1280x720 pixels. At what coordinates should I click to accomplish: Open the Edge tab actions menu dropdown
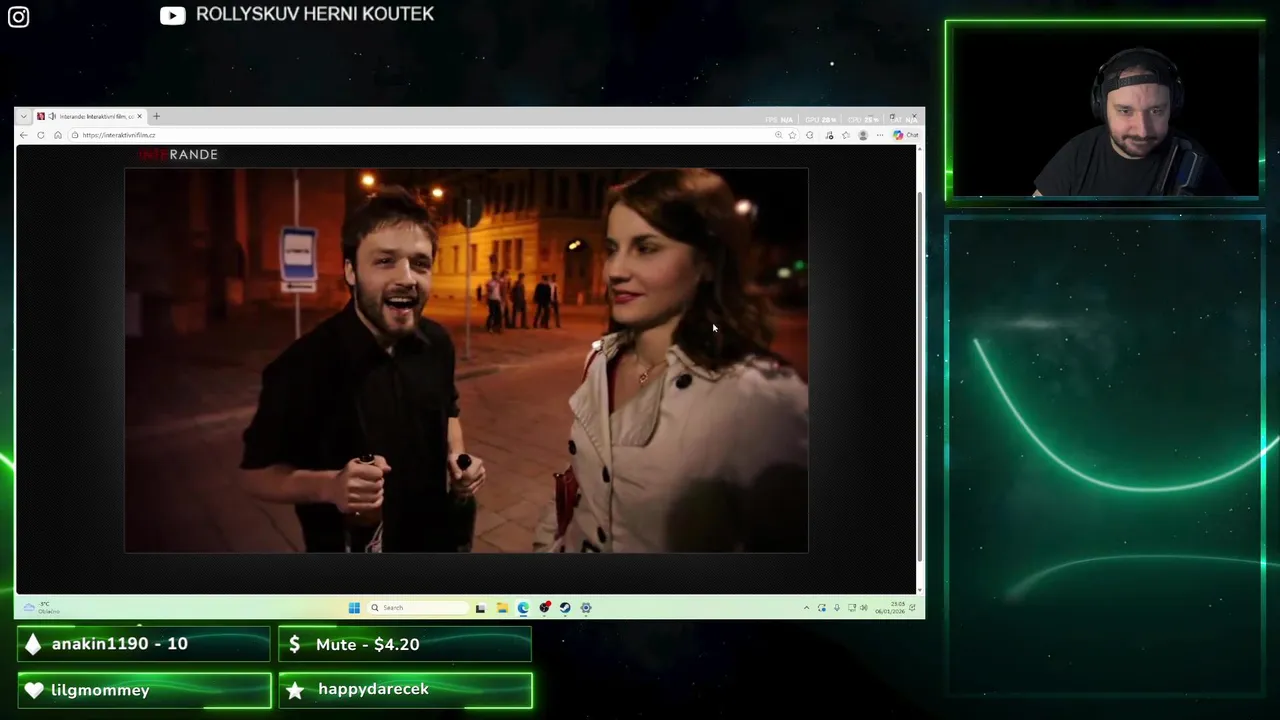(24, 117)
